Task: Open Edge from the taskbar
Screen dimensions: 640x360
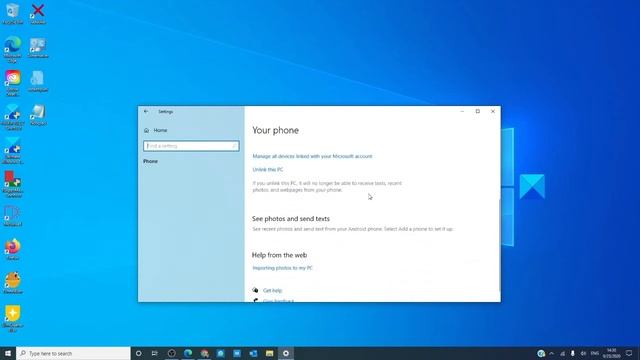Action: point(188,353)
